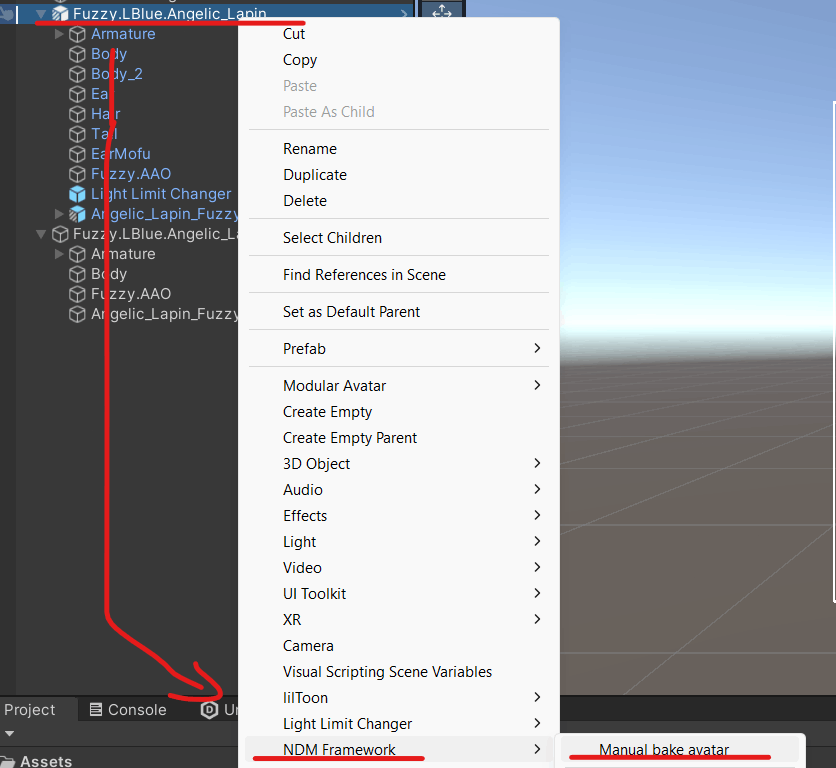
Task: Open the Project panel dropdown arrow
Action: point(9,734)
